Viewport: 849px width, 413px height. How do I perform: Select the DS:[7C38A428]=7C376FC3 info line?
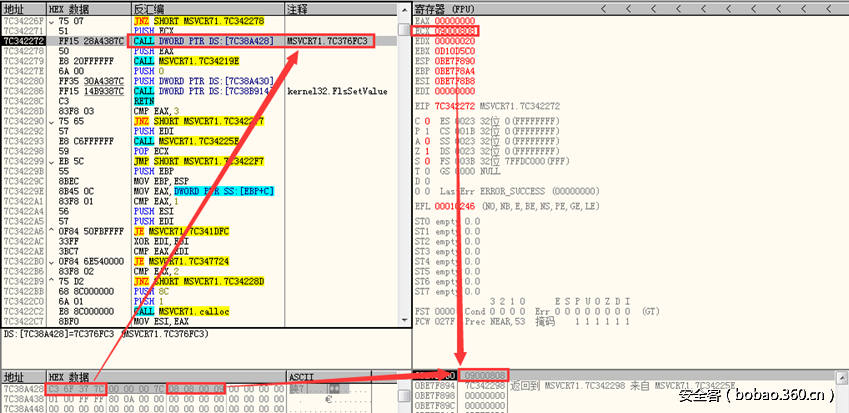point(106,333)
